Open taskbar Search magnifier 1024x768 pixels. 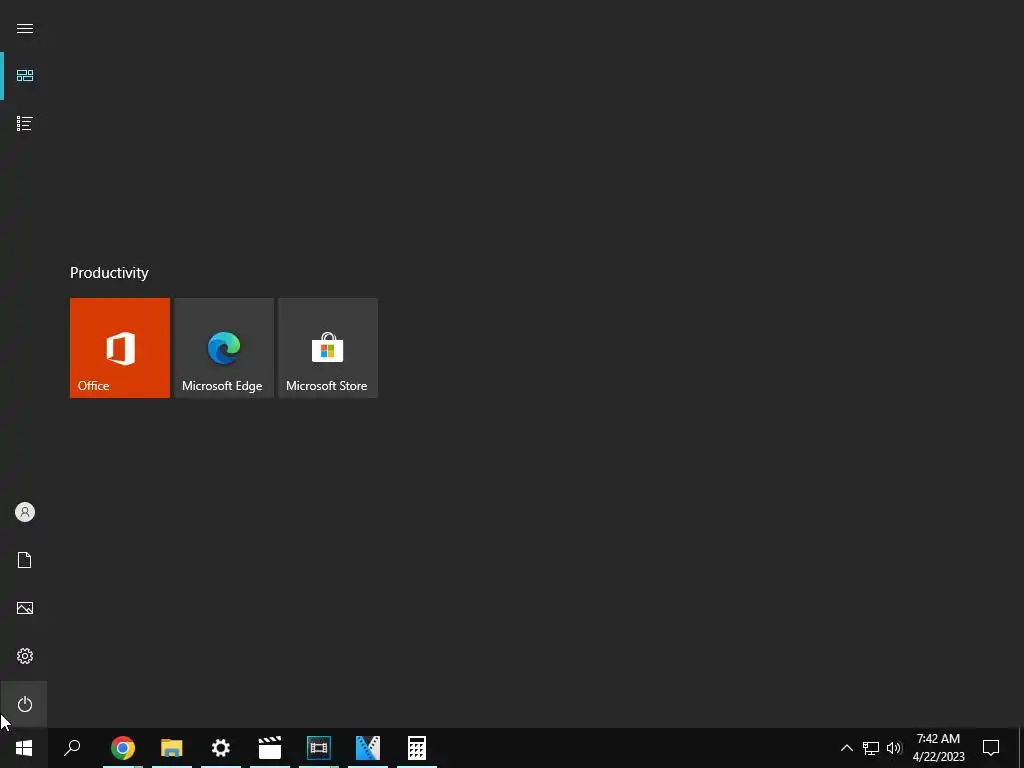coord(72,748)
